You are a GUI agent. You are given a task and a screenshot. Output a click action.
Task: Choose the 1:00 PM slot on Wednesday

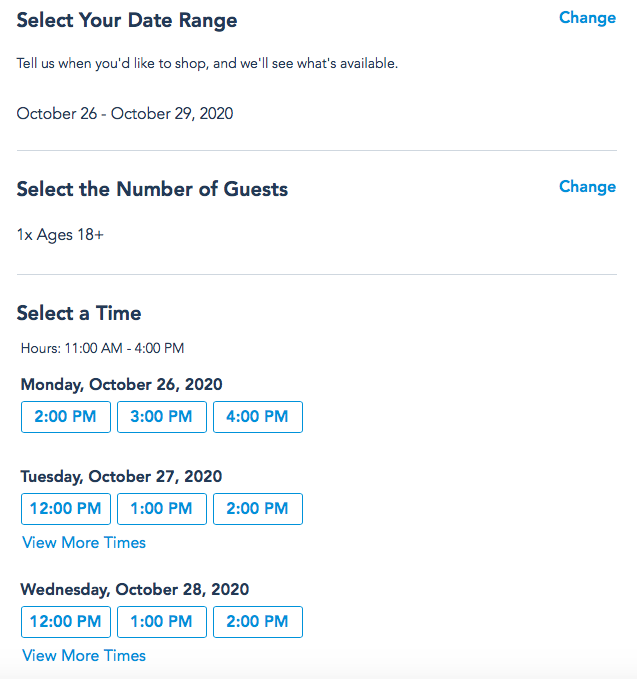[x=161, y=622]
